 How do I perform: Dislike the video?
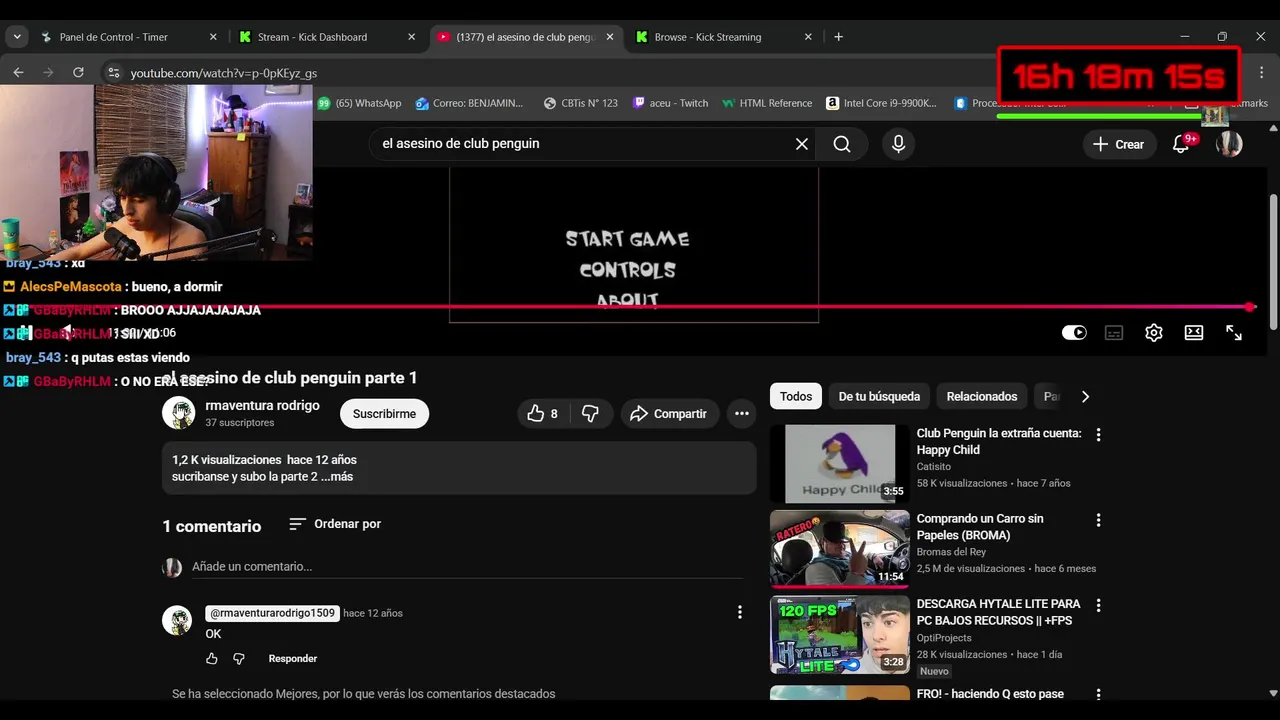(x=590, y=414)
